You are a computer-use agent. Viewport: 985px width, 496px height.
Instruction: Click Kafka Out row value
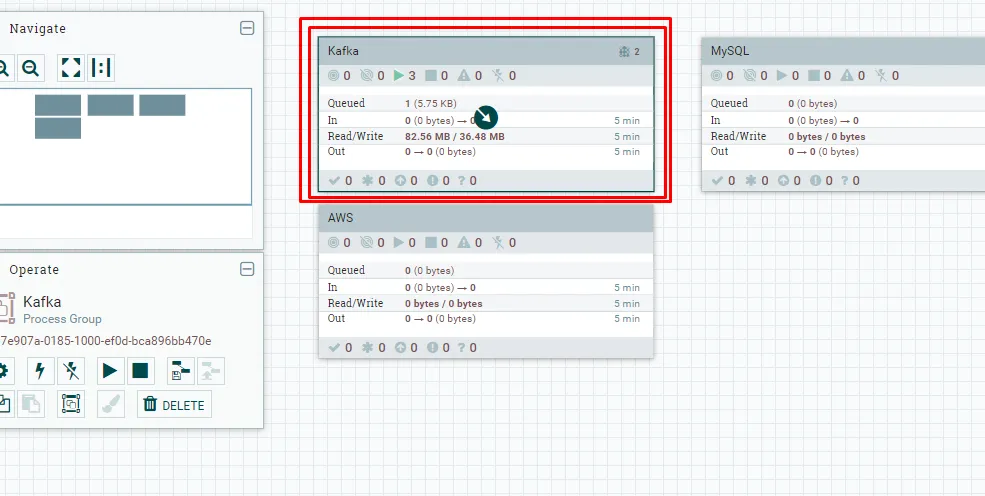(440, 151)
